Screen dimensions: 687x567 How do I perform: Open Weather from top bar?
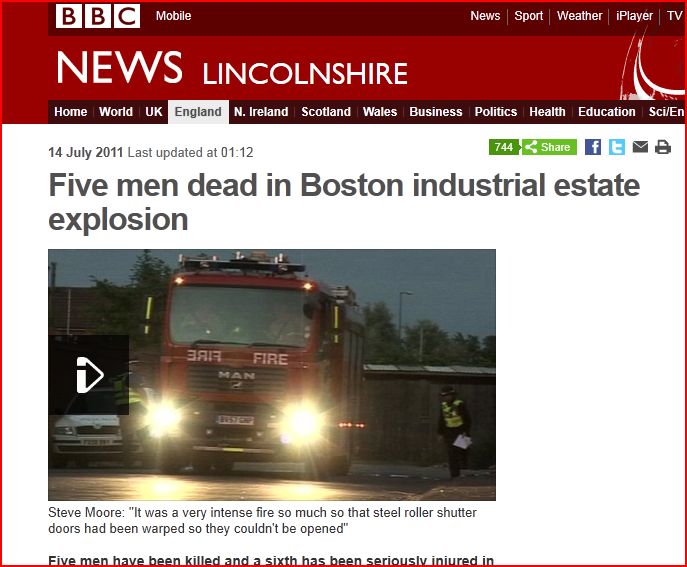click(x=579, y=16)
